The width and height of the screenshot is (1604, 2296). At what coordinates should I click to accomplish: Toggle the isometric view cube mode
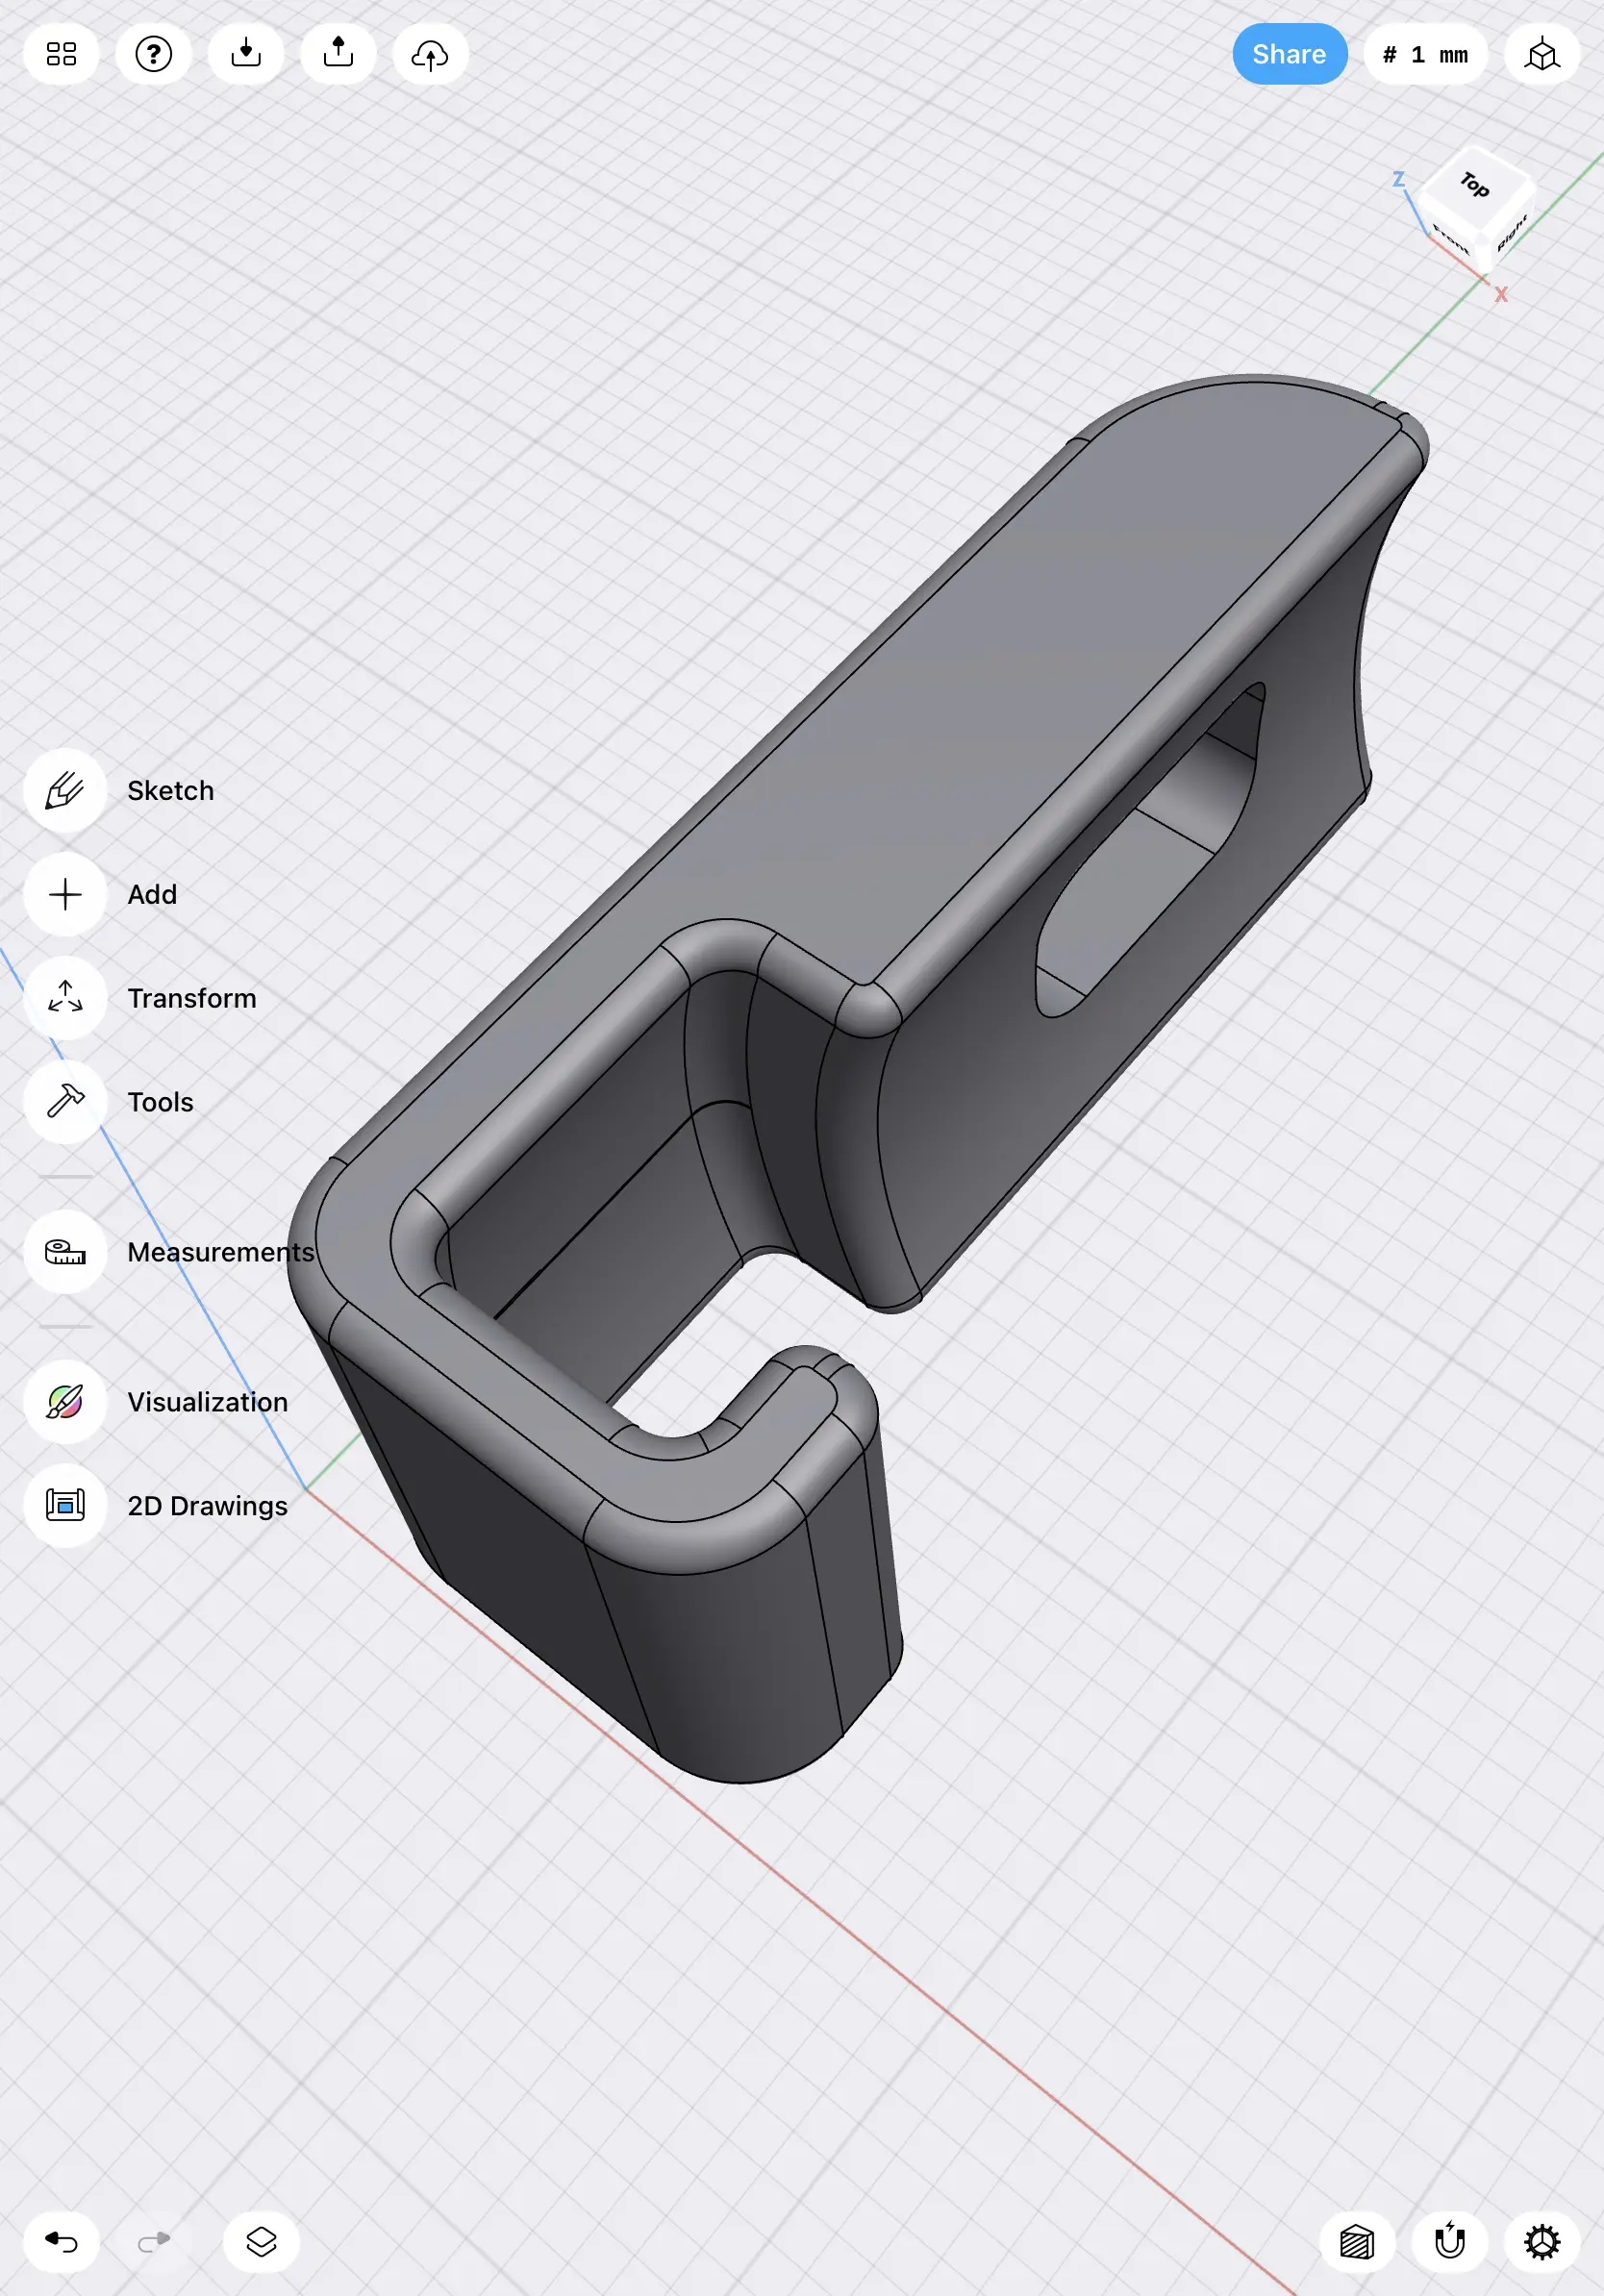pos(1541,54)
